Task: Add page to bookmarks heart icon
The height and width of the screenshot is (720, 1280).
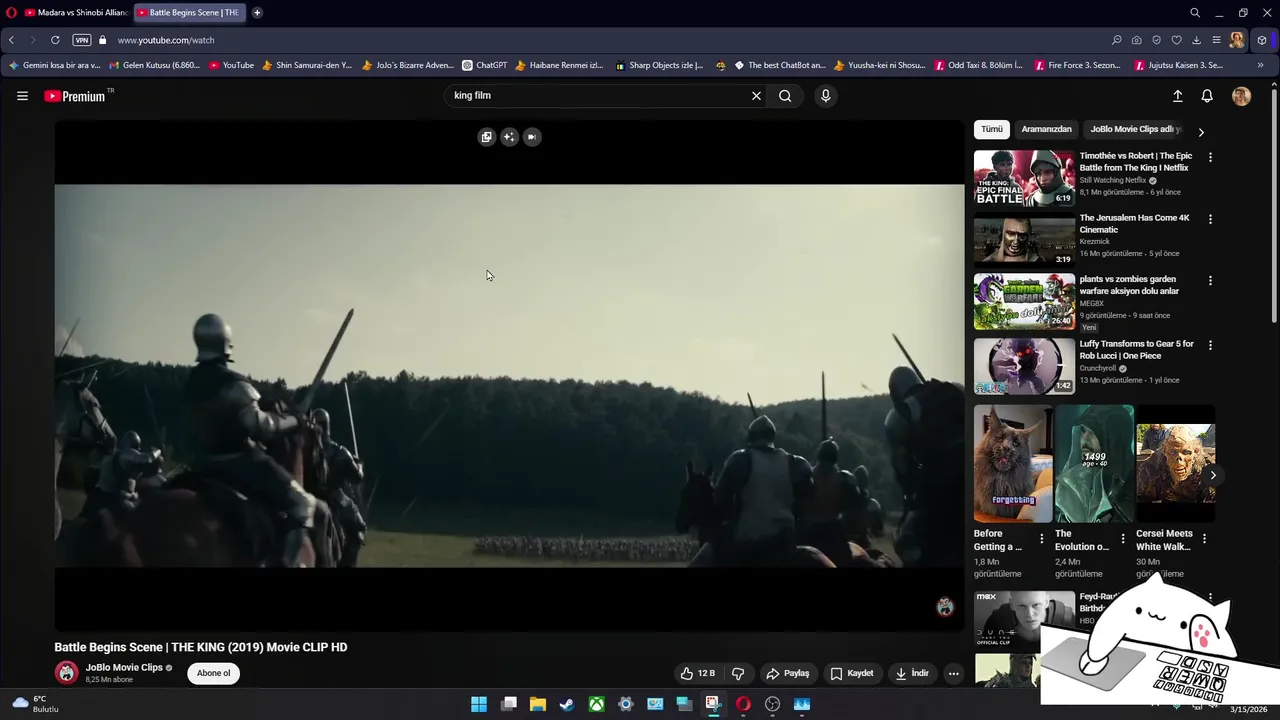Action: 1176,40
